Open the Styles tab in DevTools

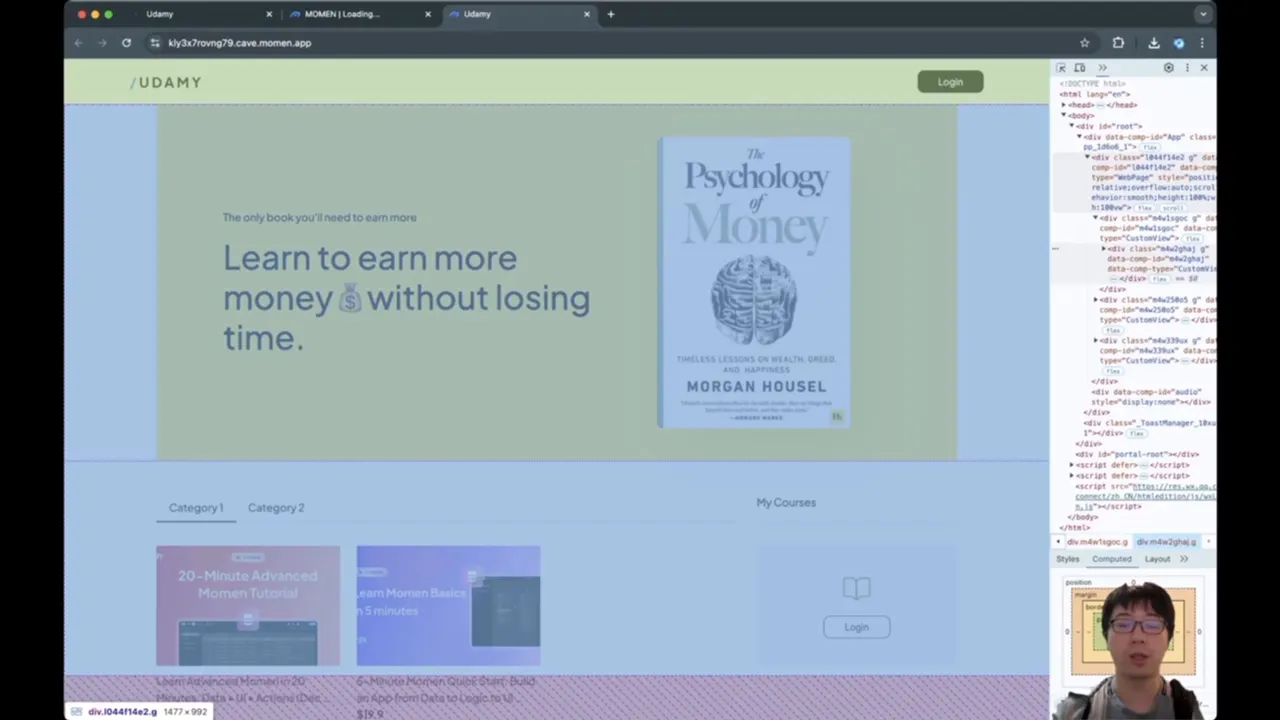click(x=1068, y=559)
